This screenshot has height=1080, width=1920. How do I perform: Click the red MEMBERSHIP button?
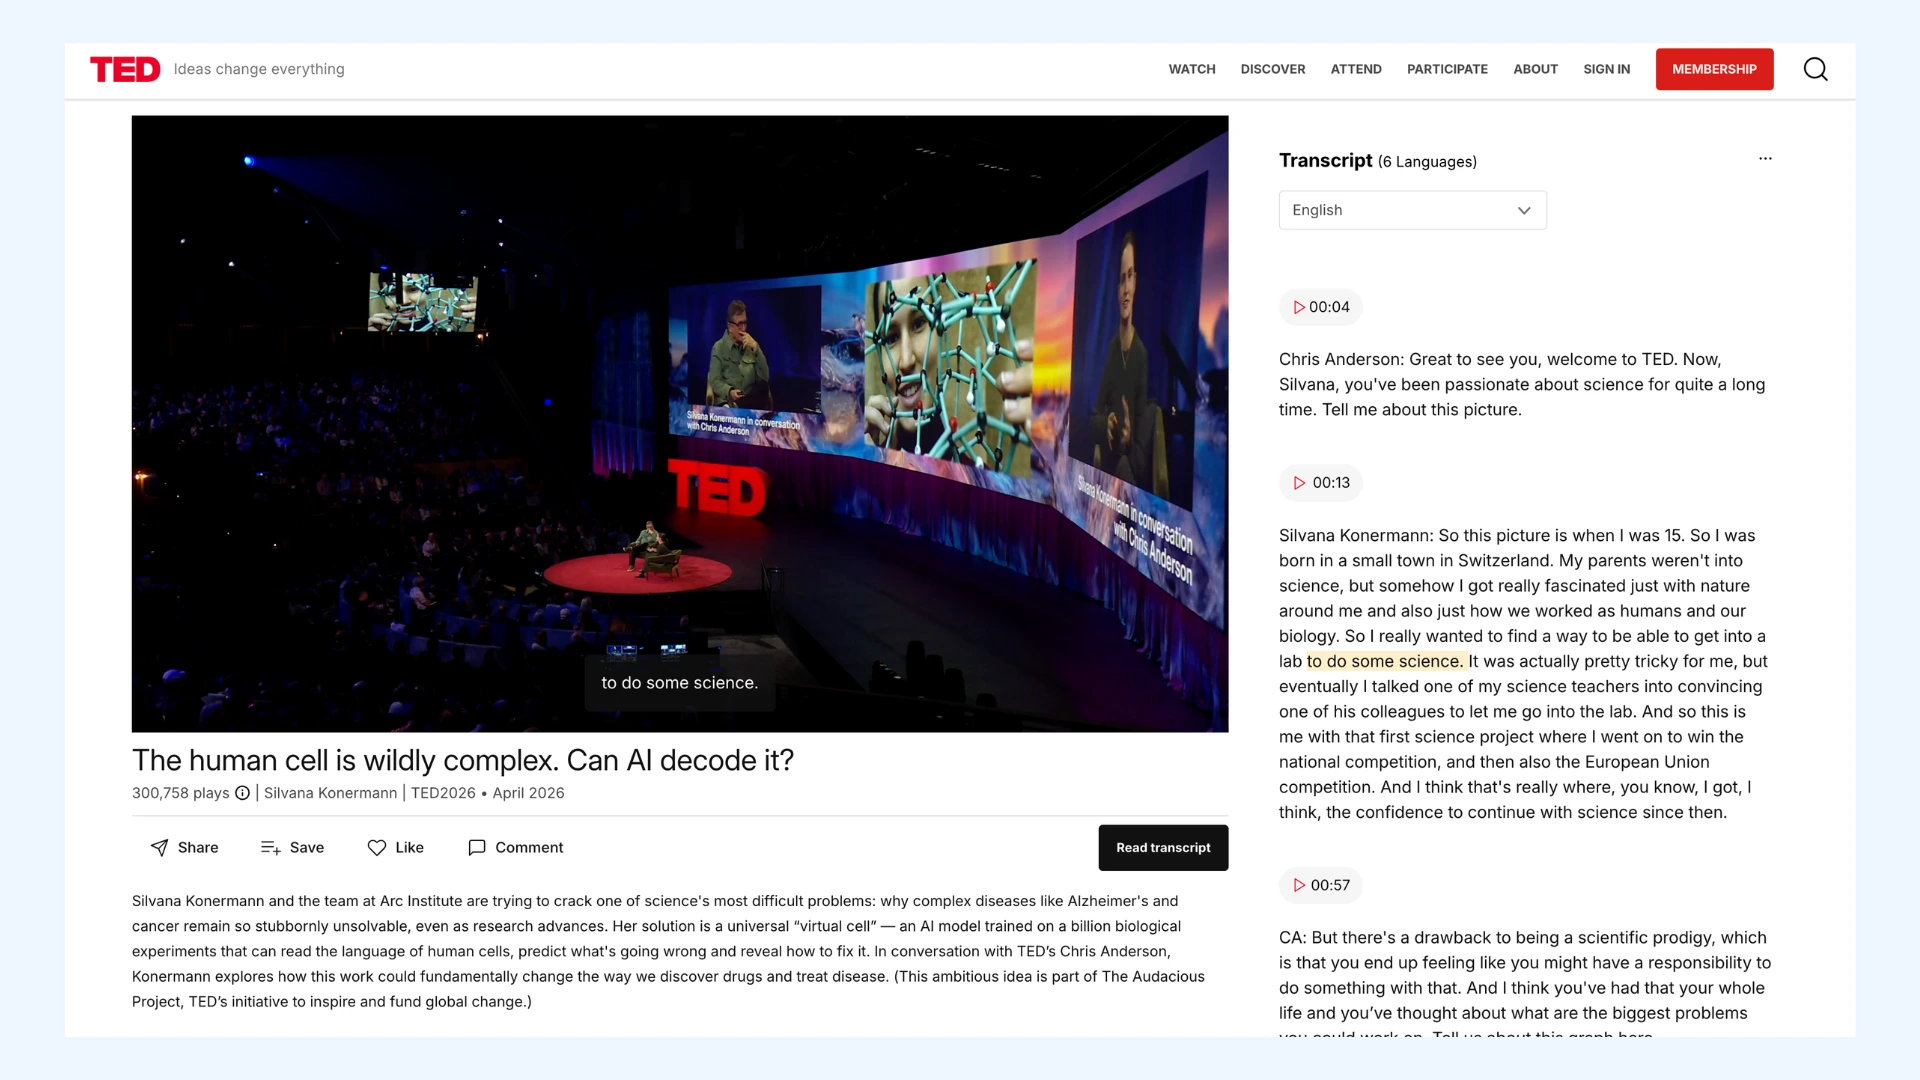click(x=1714, y=69)
